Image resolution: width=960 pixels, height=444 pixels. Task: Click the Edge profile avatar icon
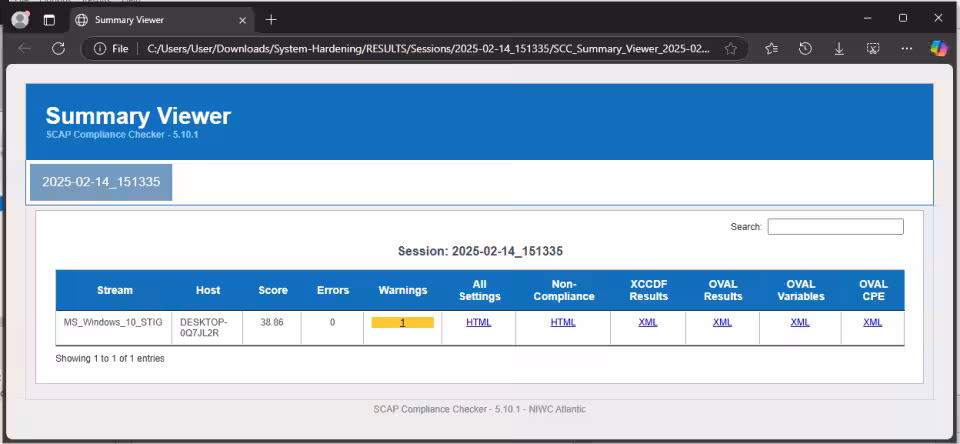pyautogui.click(x=20, y=19)
